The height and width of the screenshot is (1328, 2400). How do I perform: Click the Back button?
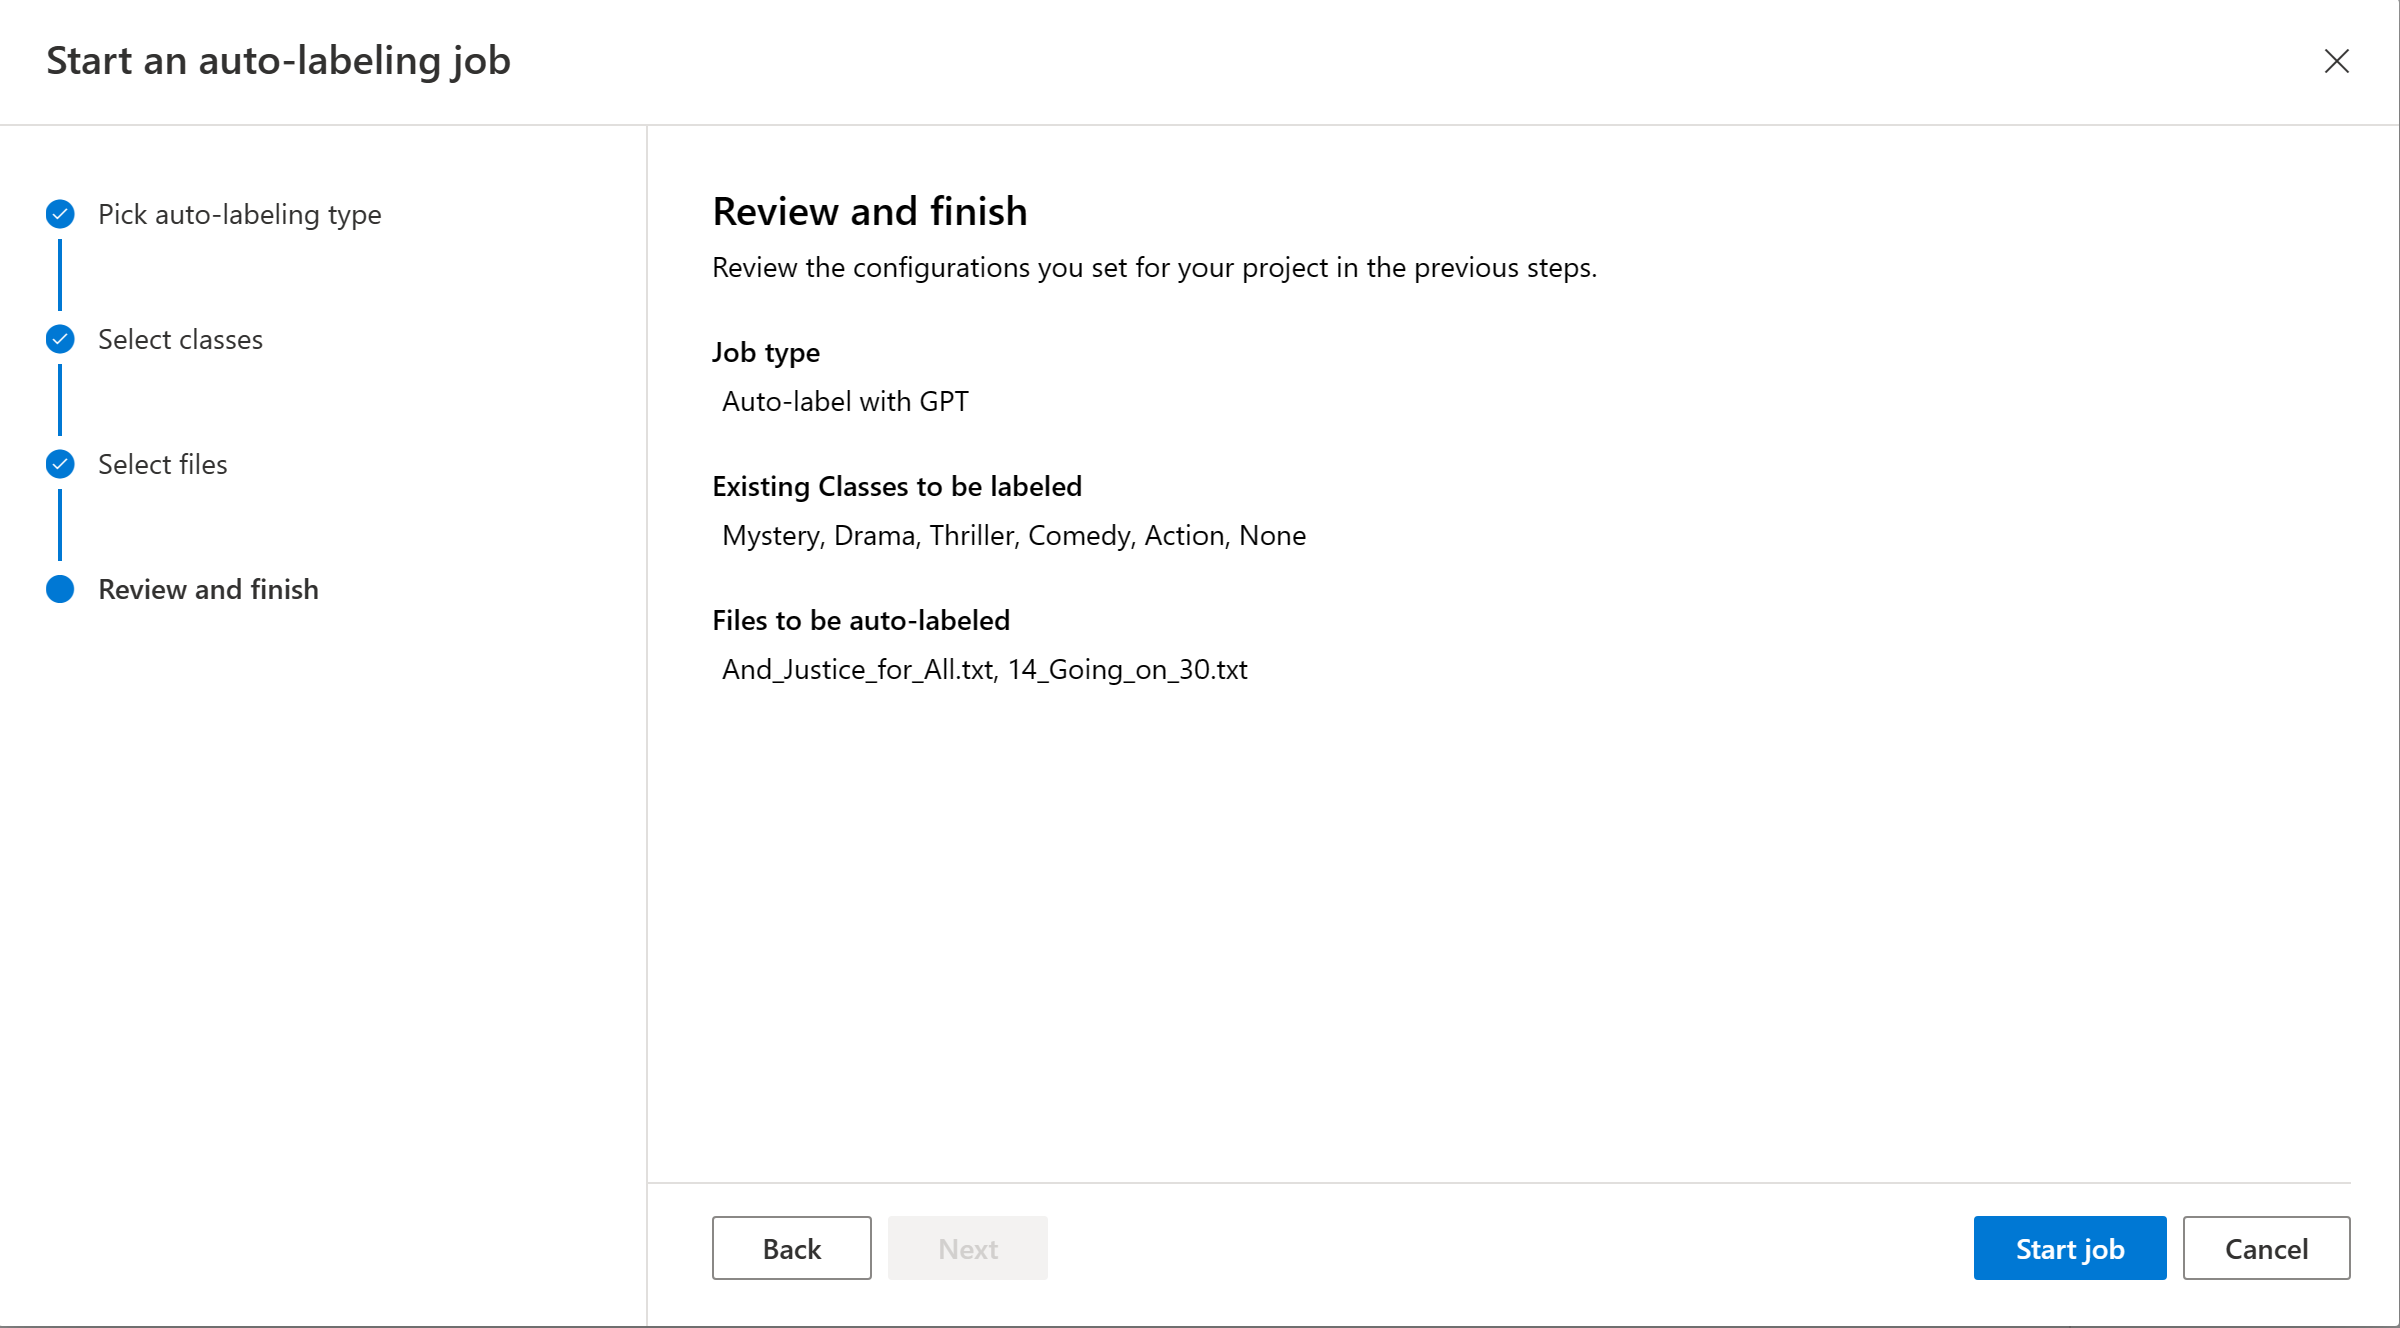click(791, 1248)
